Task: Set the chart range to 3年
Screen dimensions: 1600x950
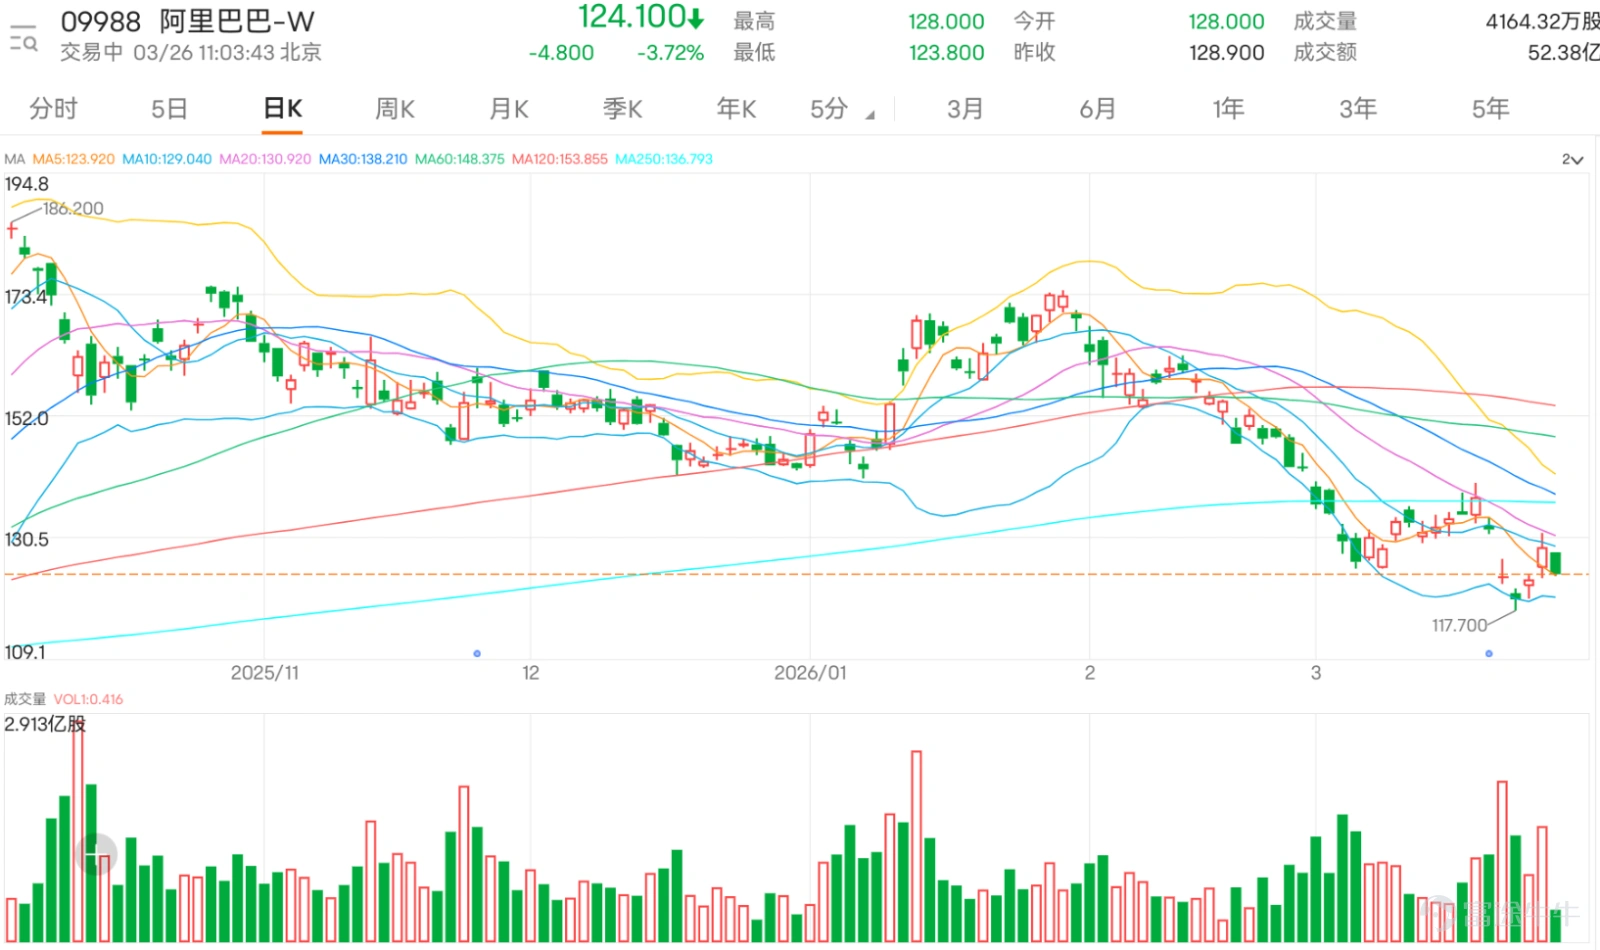Action: click(x=1358, y=108)
